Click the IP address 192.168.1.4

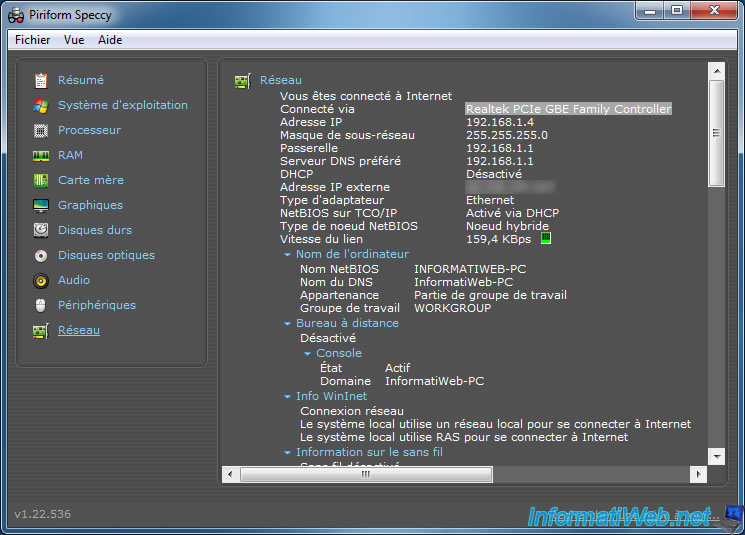coord(500,122)
